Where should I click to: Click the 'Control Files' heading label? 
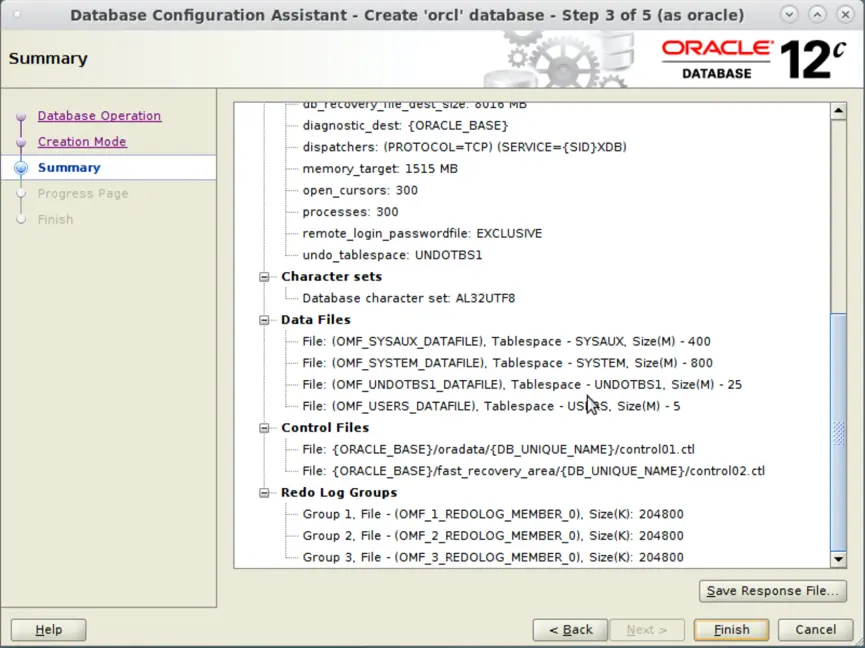tap(325, 428)
